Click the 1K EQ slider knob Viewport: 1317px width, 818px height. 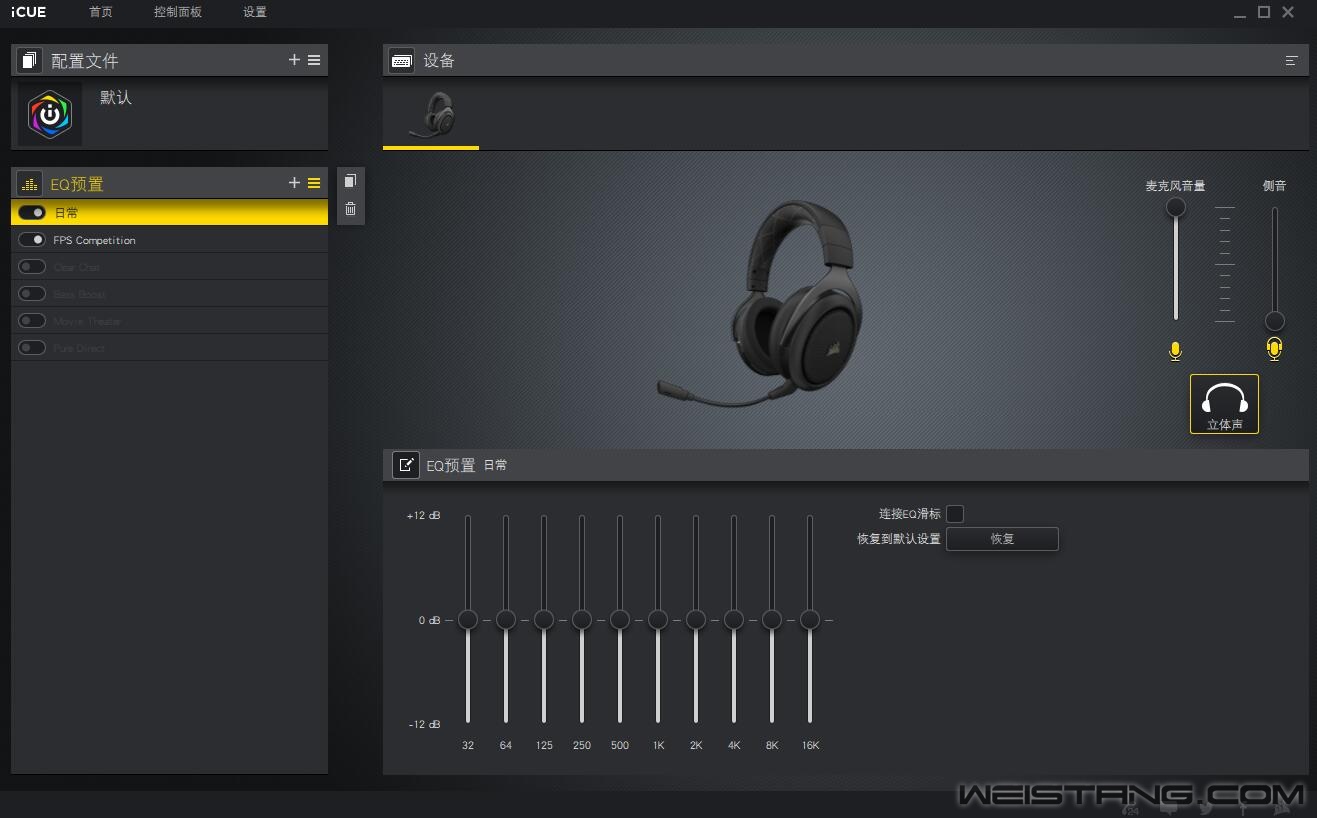(x=658, y=620)
